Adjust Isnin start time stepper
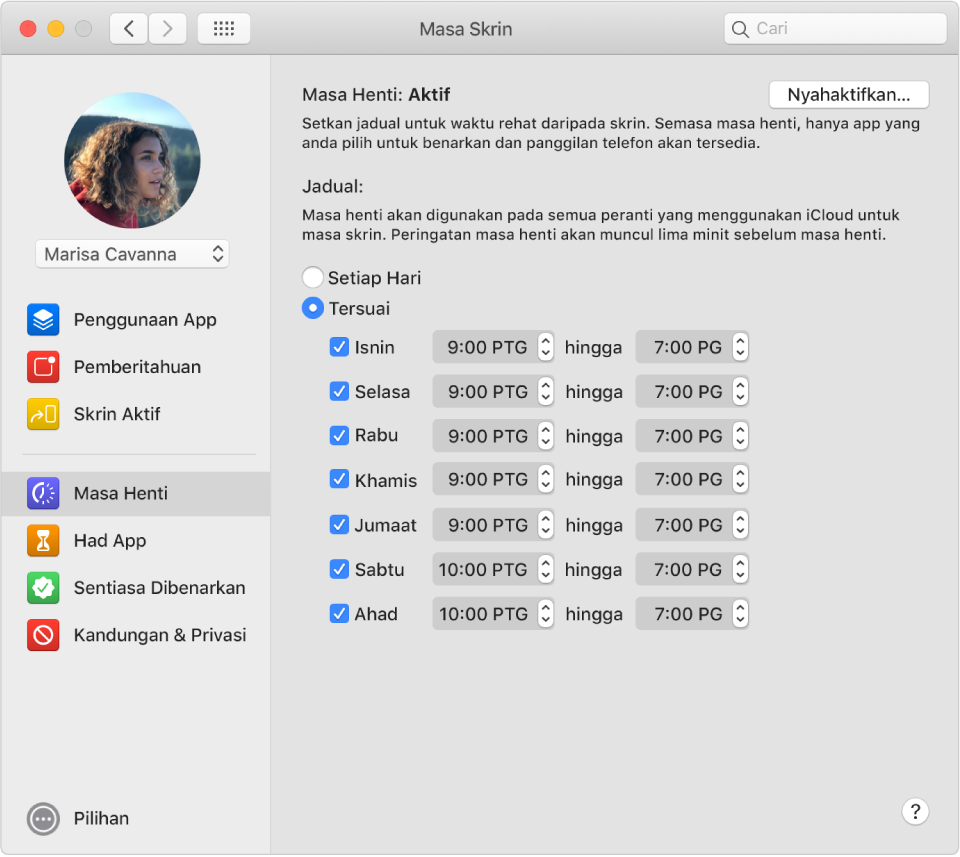Screen dimensions: 960x857 coord(546,347)
